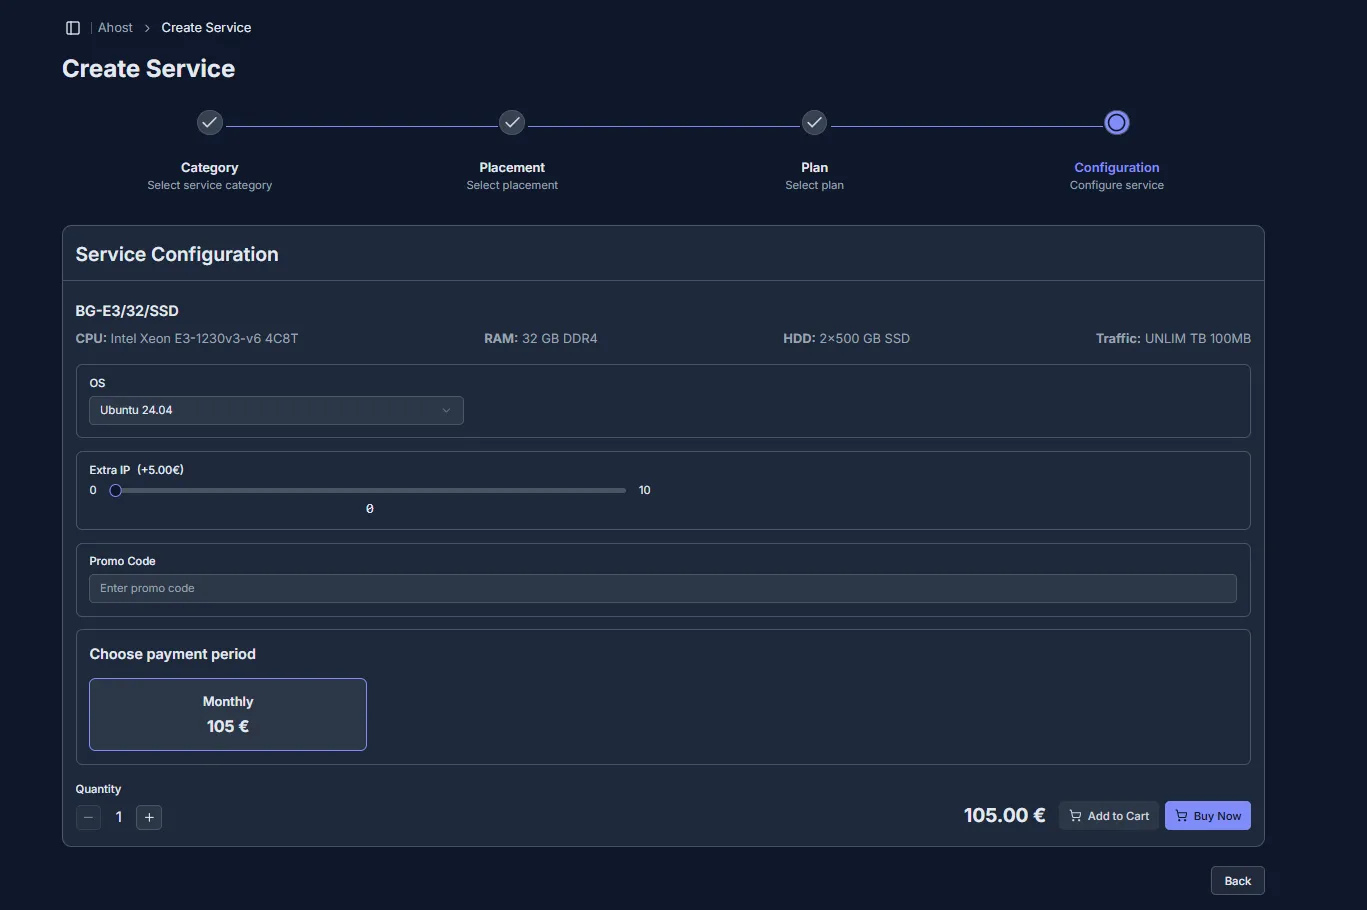The height and width of the screenshot is (910, 1367).
Task: Click the Back button
Action: coord(1237,881)
